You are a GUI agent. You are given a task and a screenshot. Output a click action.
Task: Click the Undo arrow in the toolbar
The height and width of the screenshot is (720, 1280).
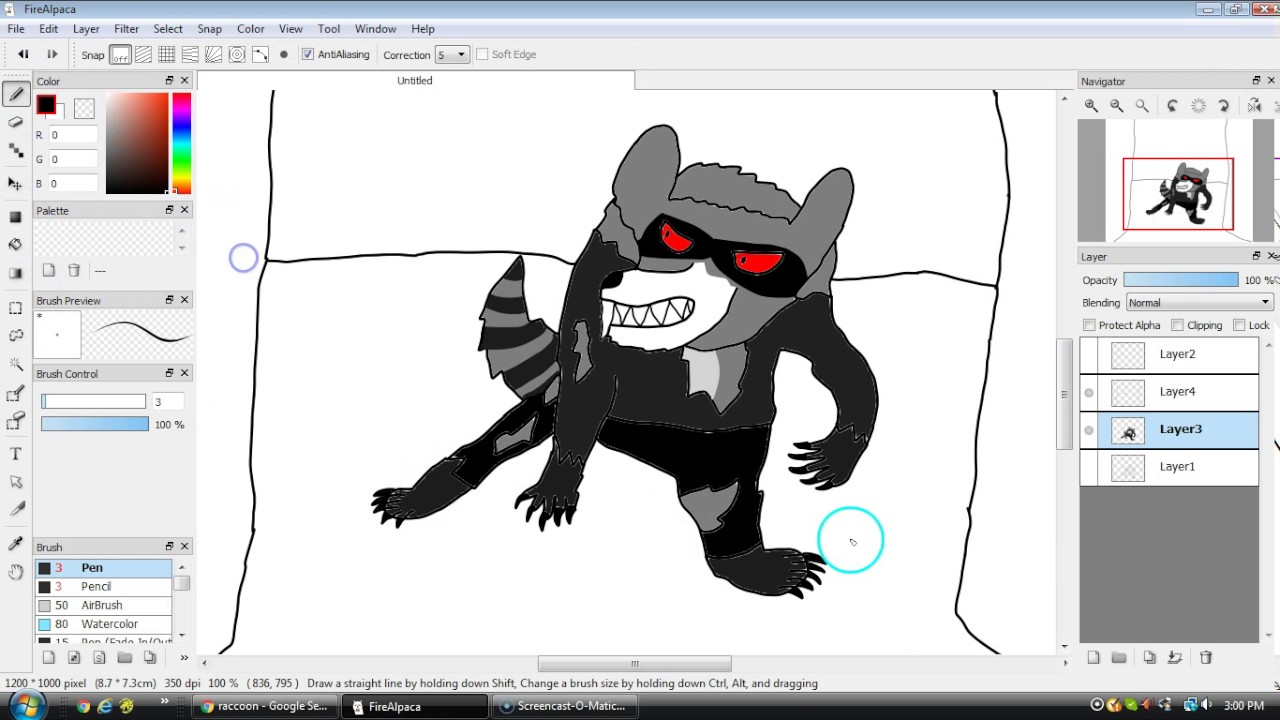(23, 54)
